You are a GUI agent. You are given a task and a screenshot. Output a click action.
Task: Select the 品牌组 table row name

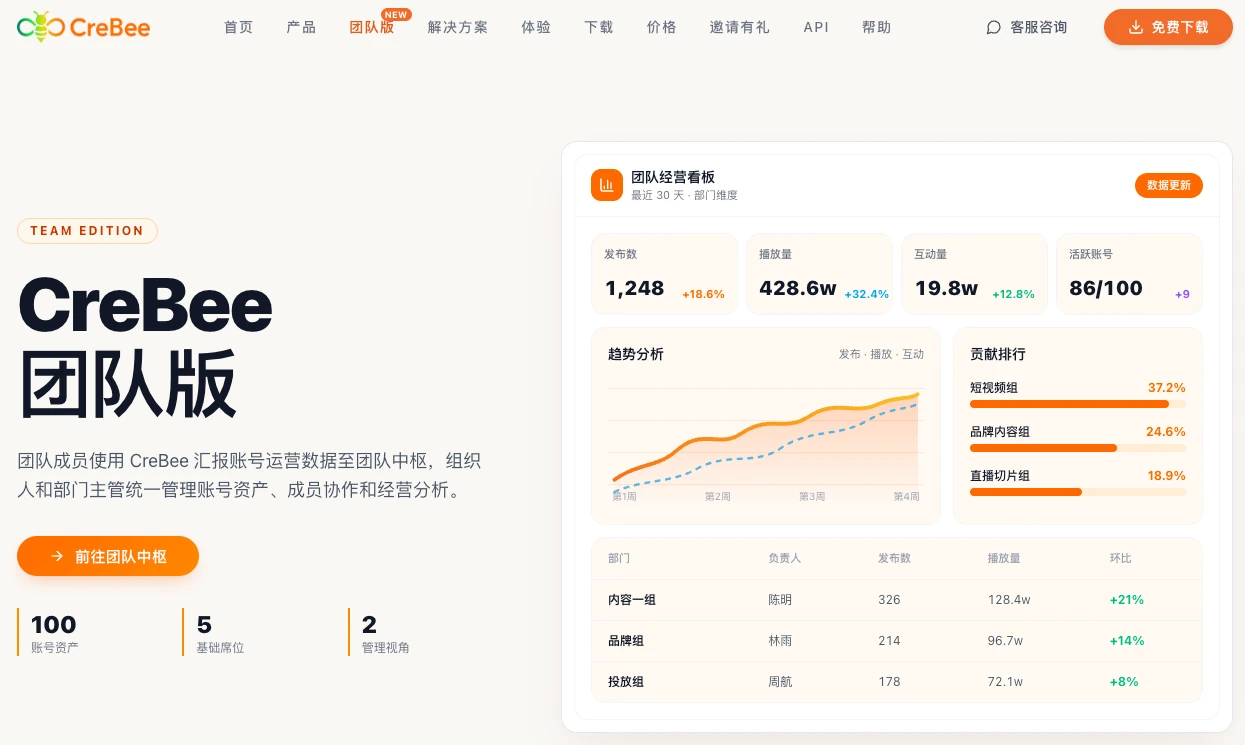tap(626, 640)
